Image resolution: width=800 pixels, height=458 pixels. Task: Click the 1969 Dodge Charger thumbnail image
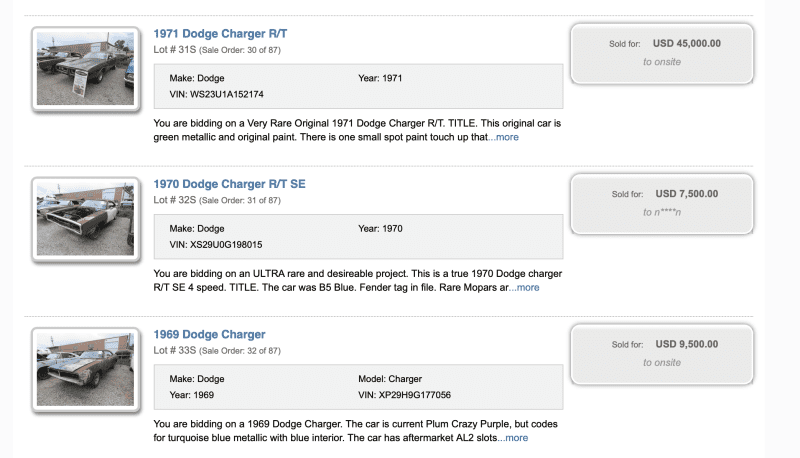click(x=85, y=370)
